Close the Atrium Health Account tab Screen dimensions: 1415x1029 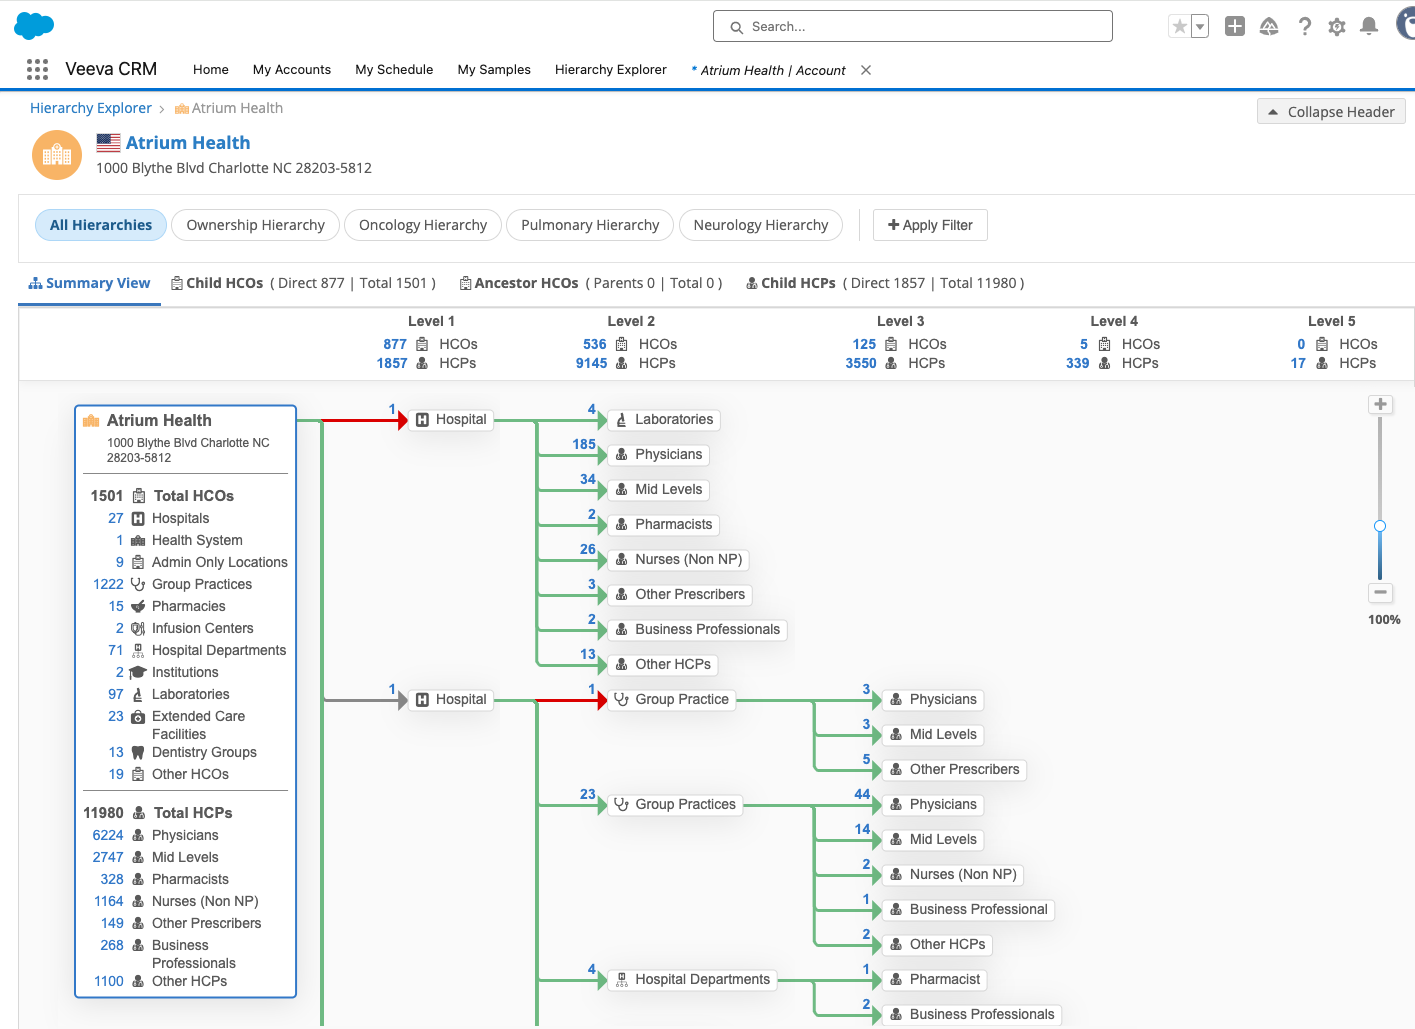coord(866,70)
